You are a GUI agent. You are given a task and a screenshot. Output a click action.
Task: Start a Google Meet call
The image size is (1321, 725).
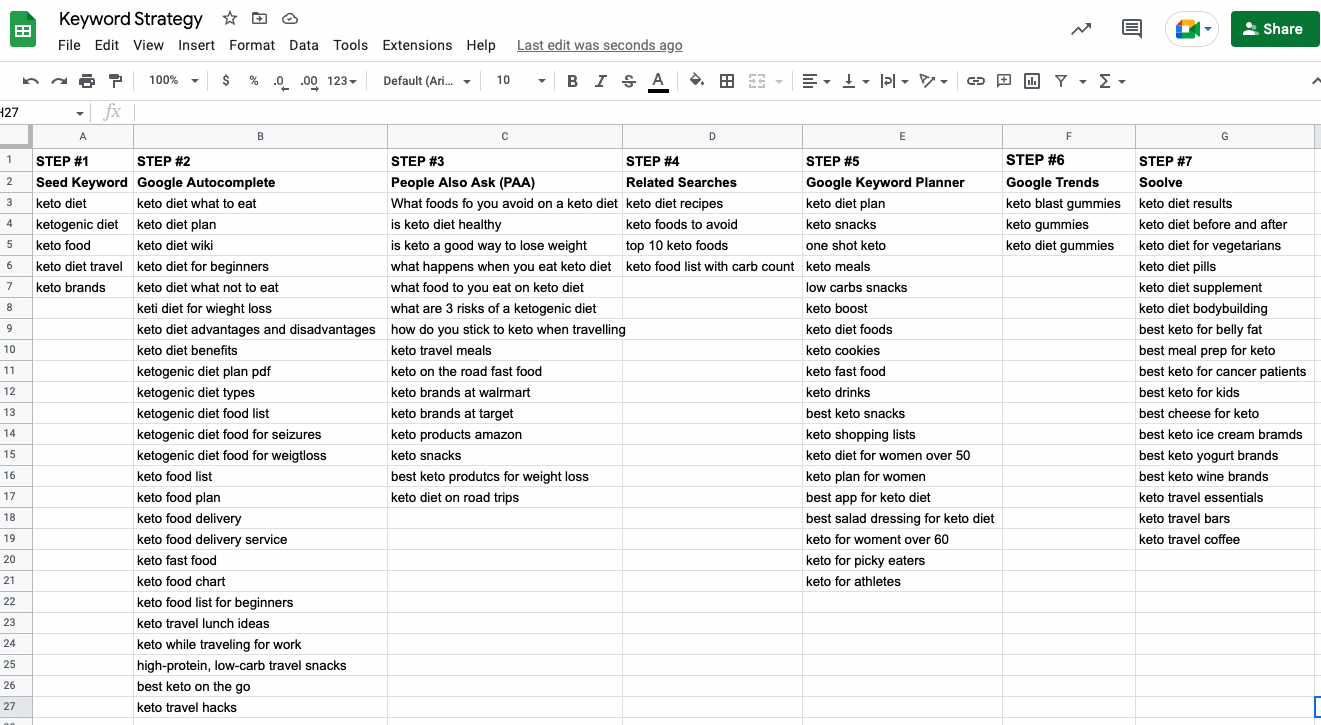(1192, 29)
